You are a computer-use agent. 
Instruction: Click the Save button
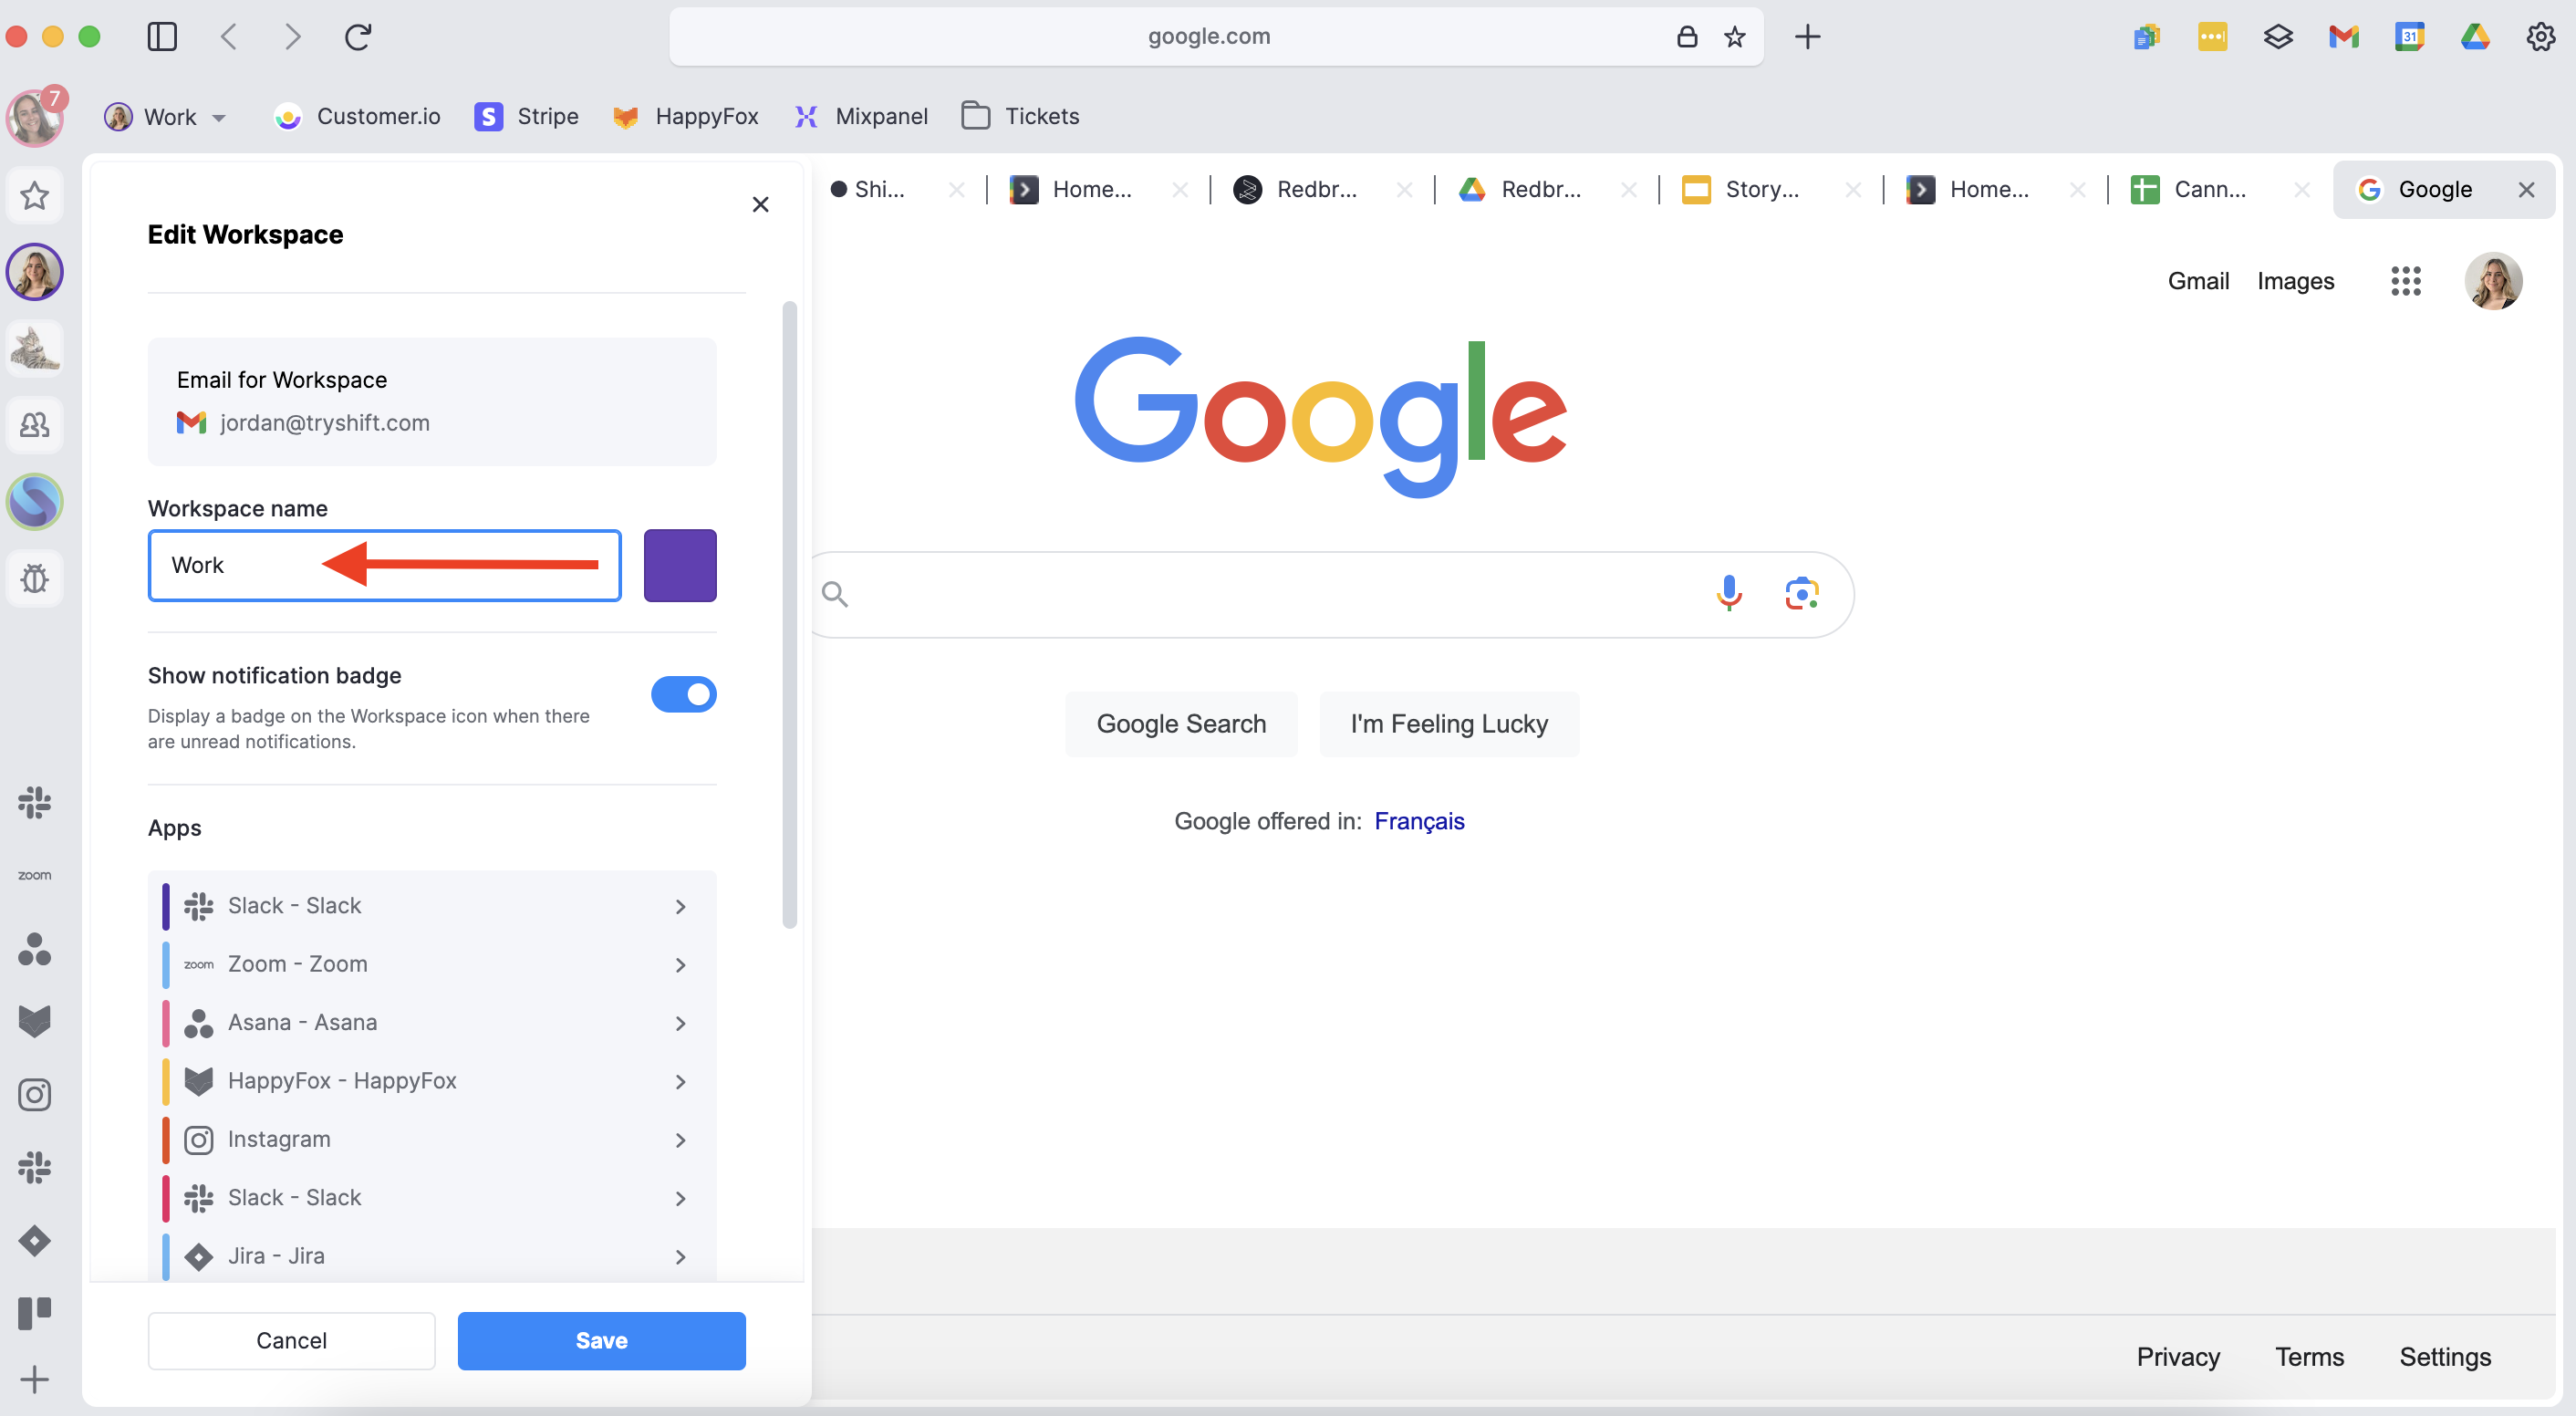pyautogui.click(x=602, y=1340)
